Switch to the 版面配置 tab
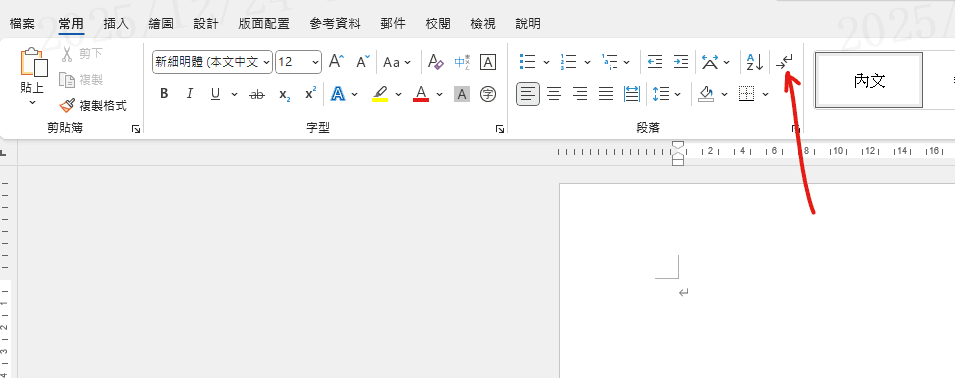The image size is (955, 378). pyautogui.click(x=264, y=24)
